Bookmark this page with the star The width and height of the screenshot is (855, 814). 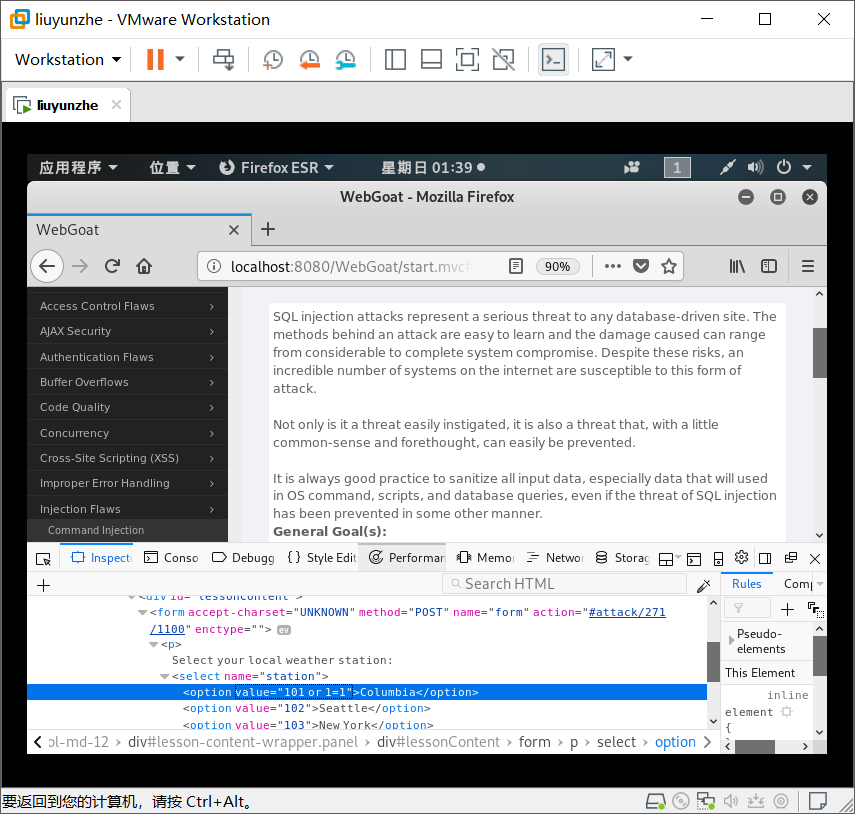(x=669, y=266)
